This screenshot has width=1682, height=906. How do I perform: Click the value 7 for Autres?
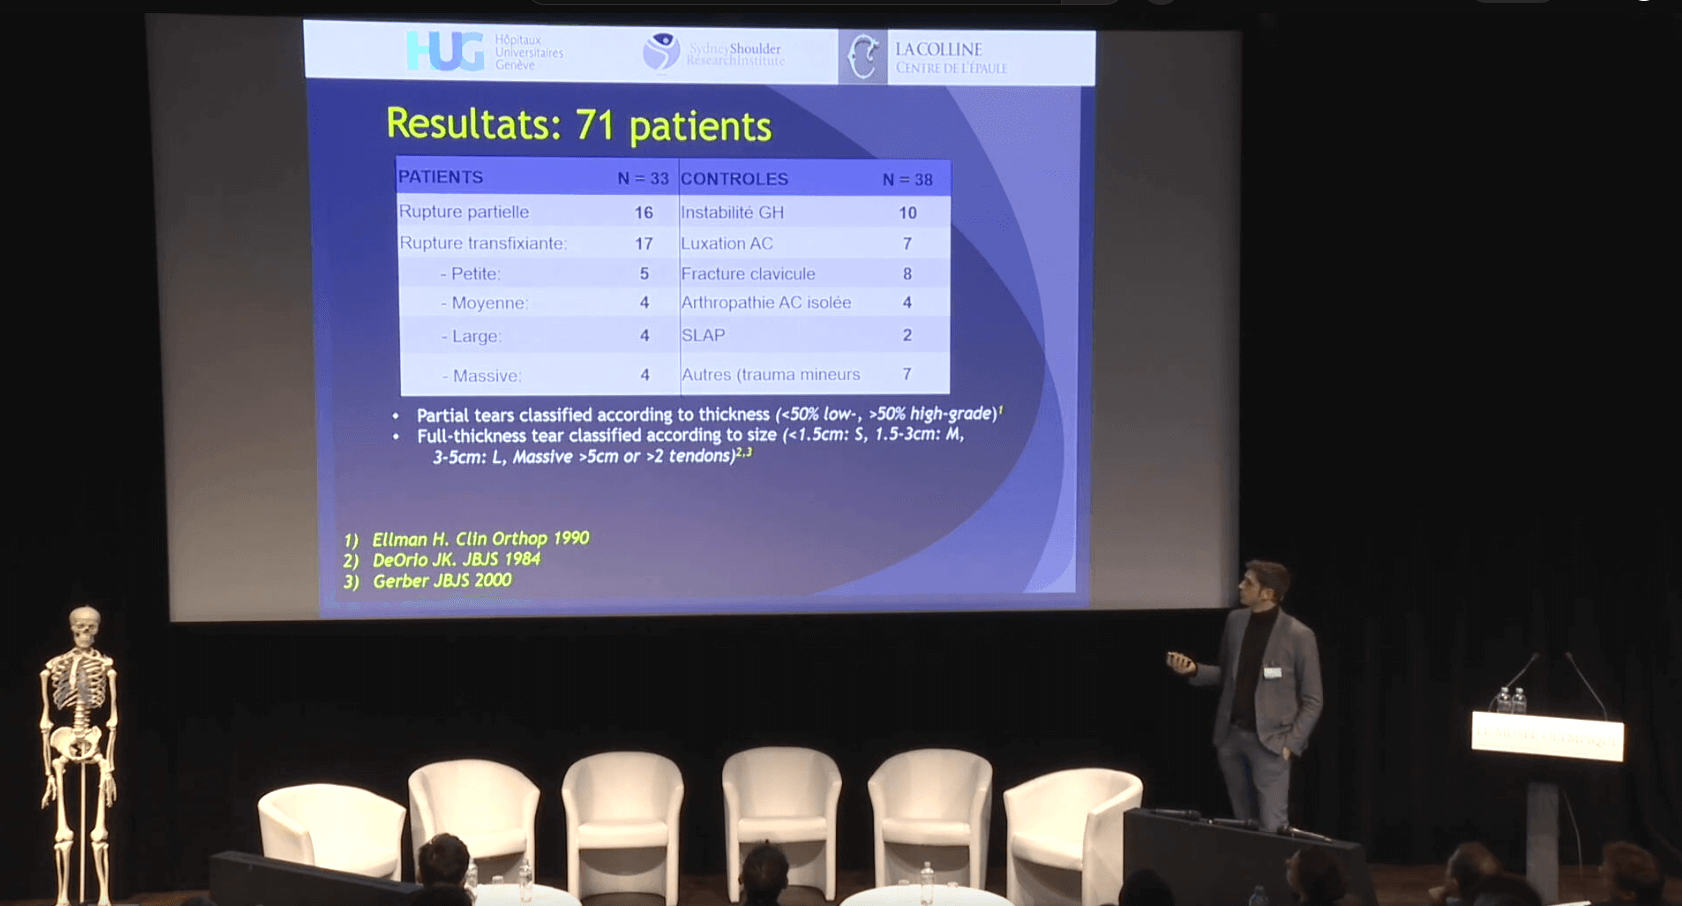[907, 375]
